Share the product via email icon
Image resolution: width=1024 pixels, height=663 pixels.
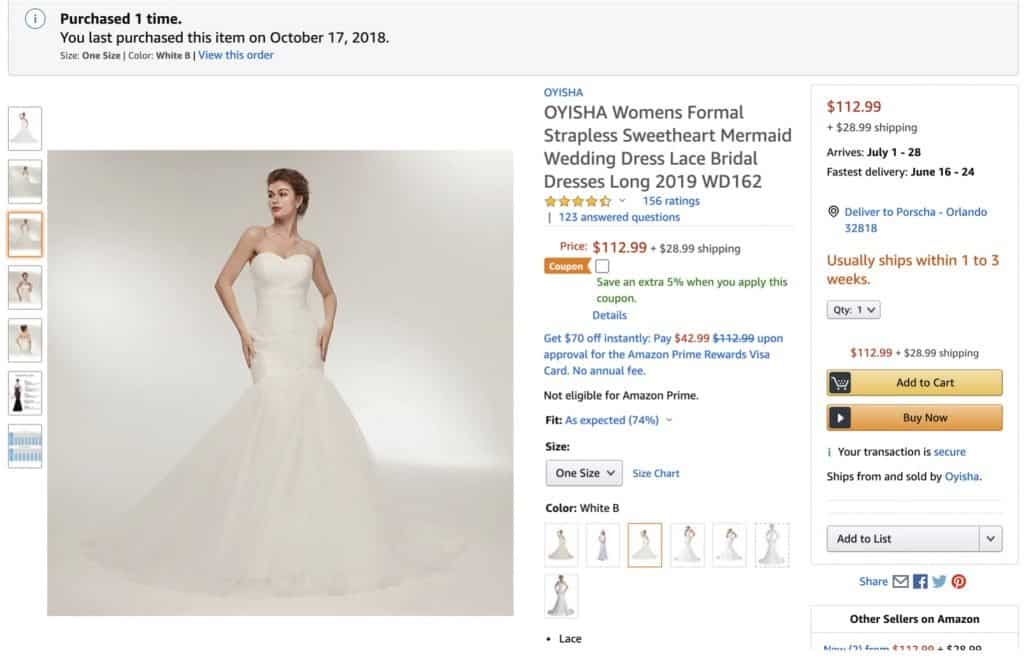pos(901,581)
